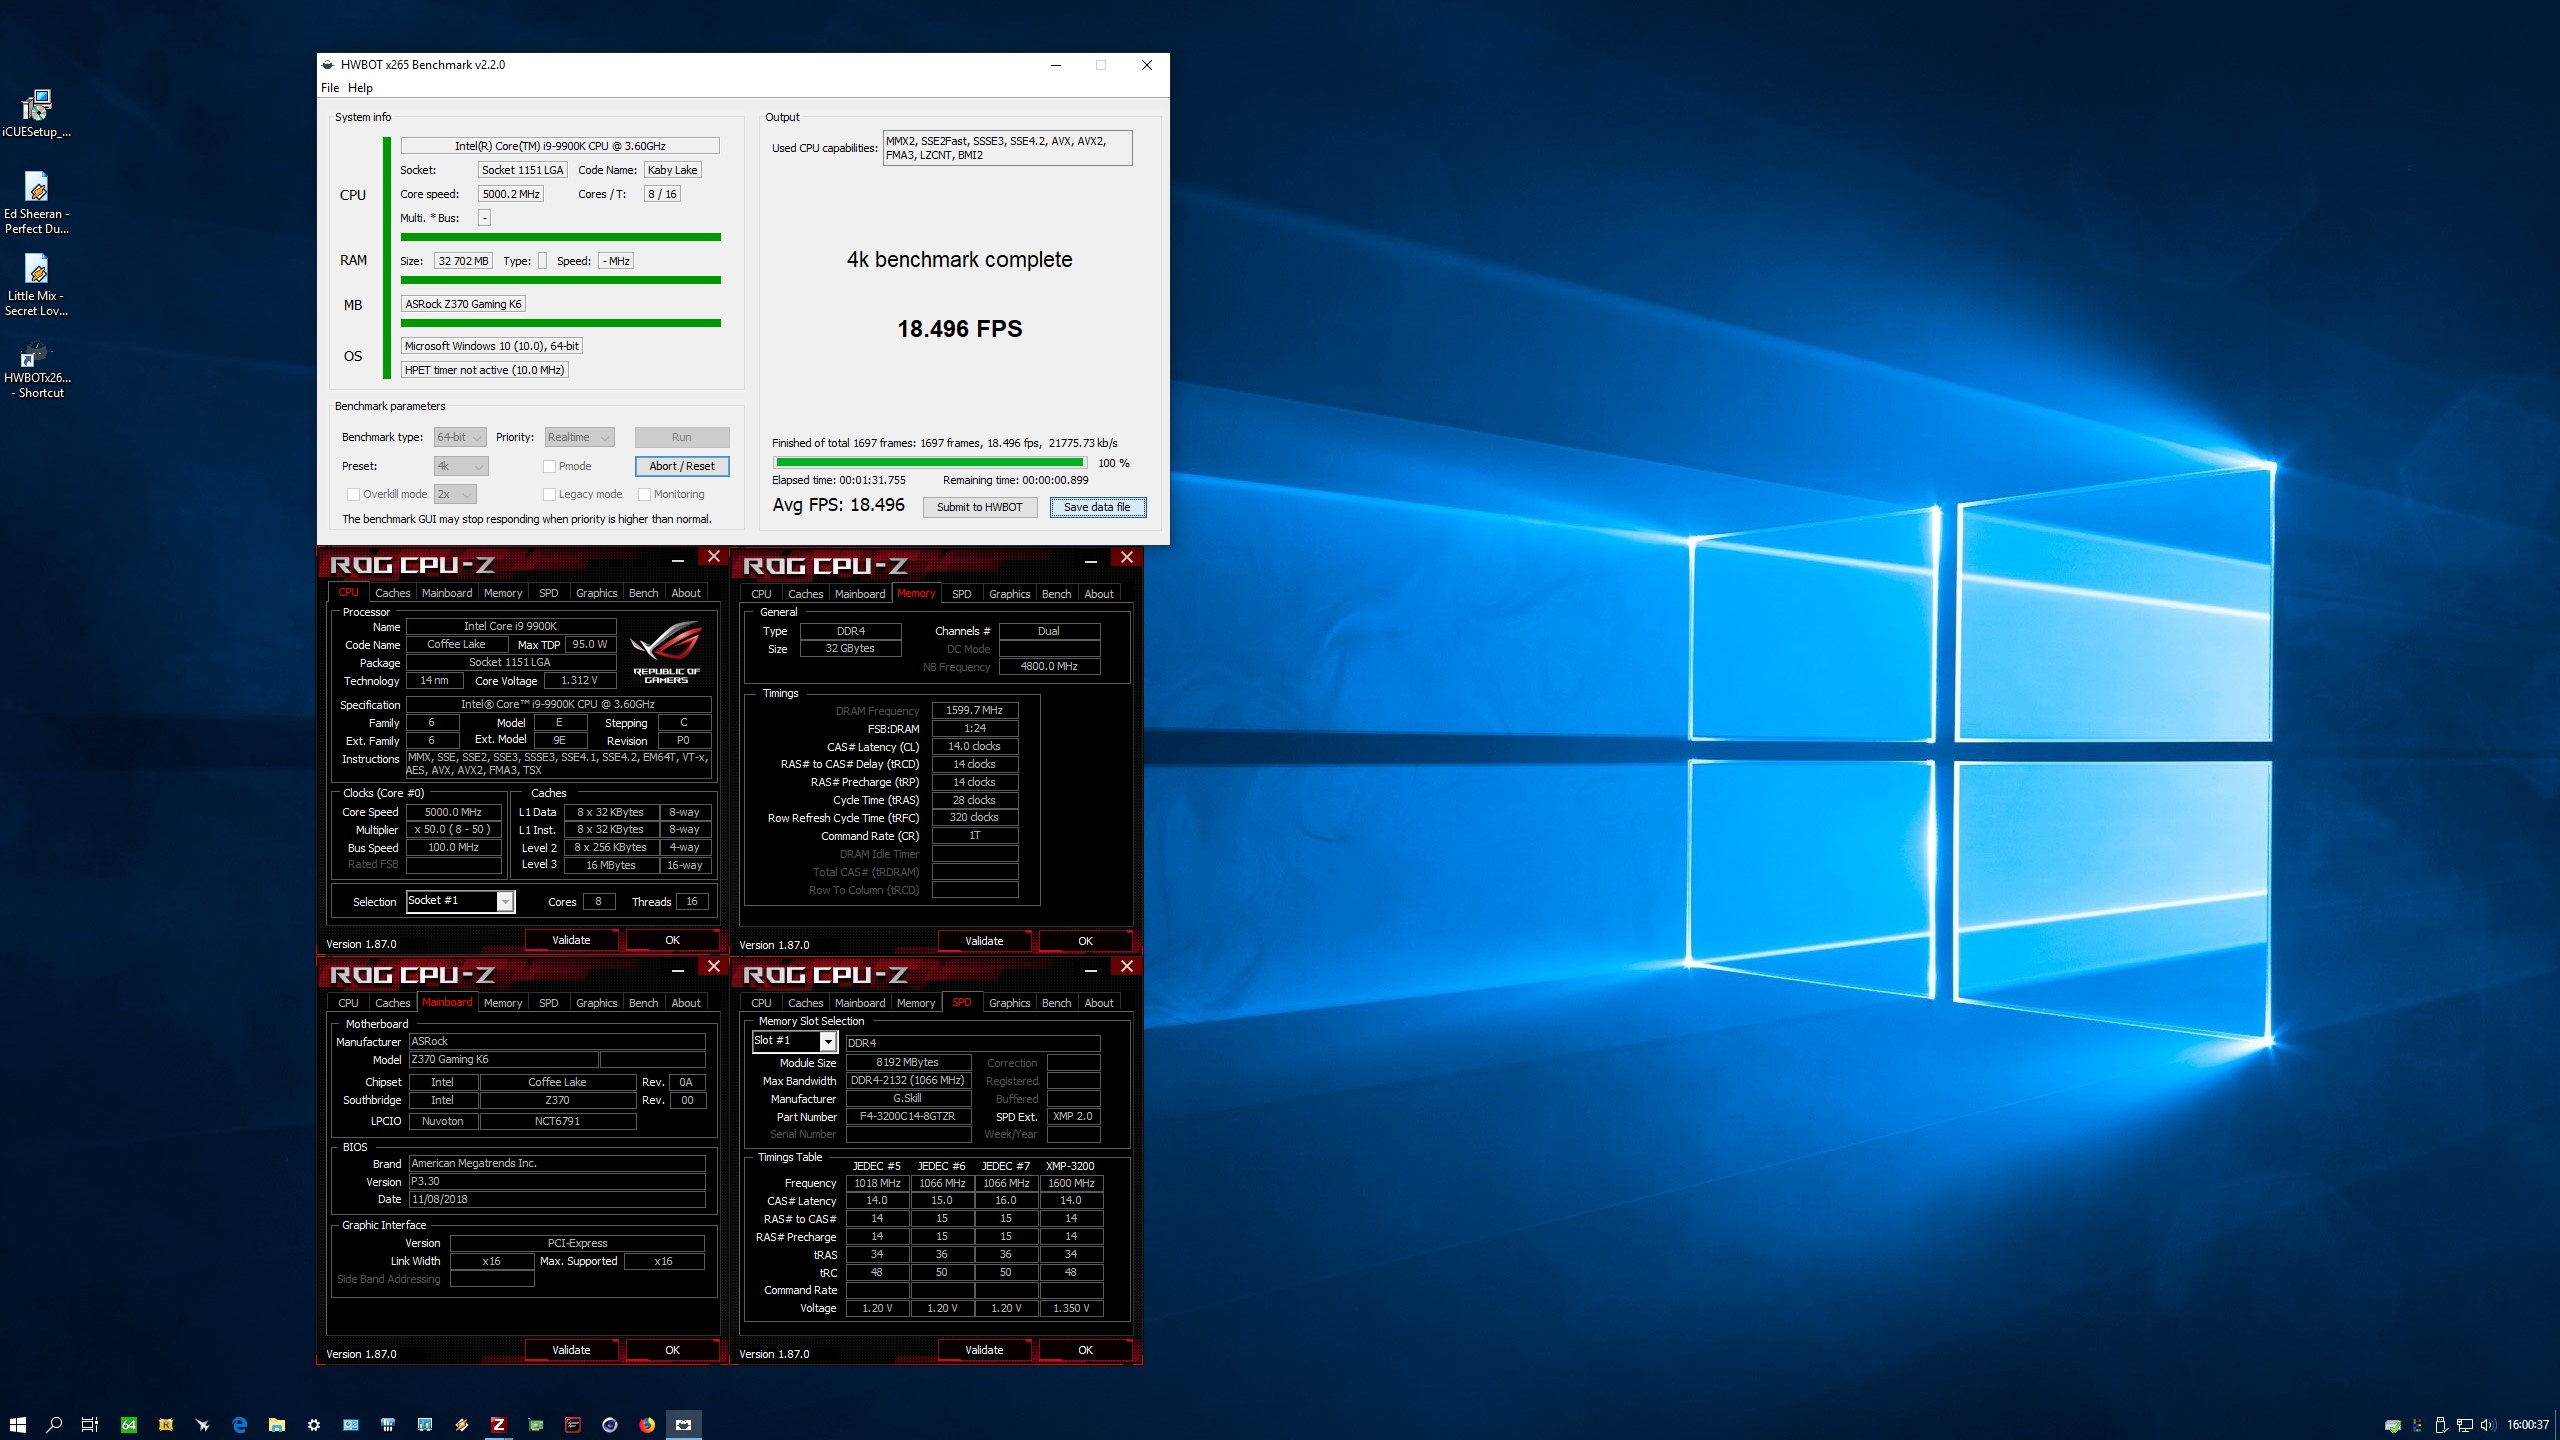The height and width of the screenshot is (1440, 2560).
Task: Click the ASRock Z370 Gaming K6 field
Action: tap(463, 304)
